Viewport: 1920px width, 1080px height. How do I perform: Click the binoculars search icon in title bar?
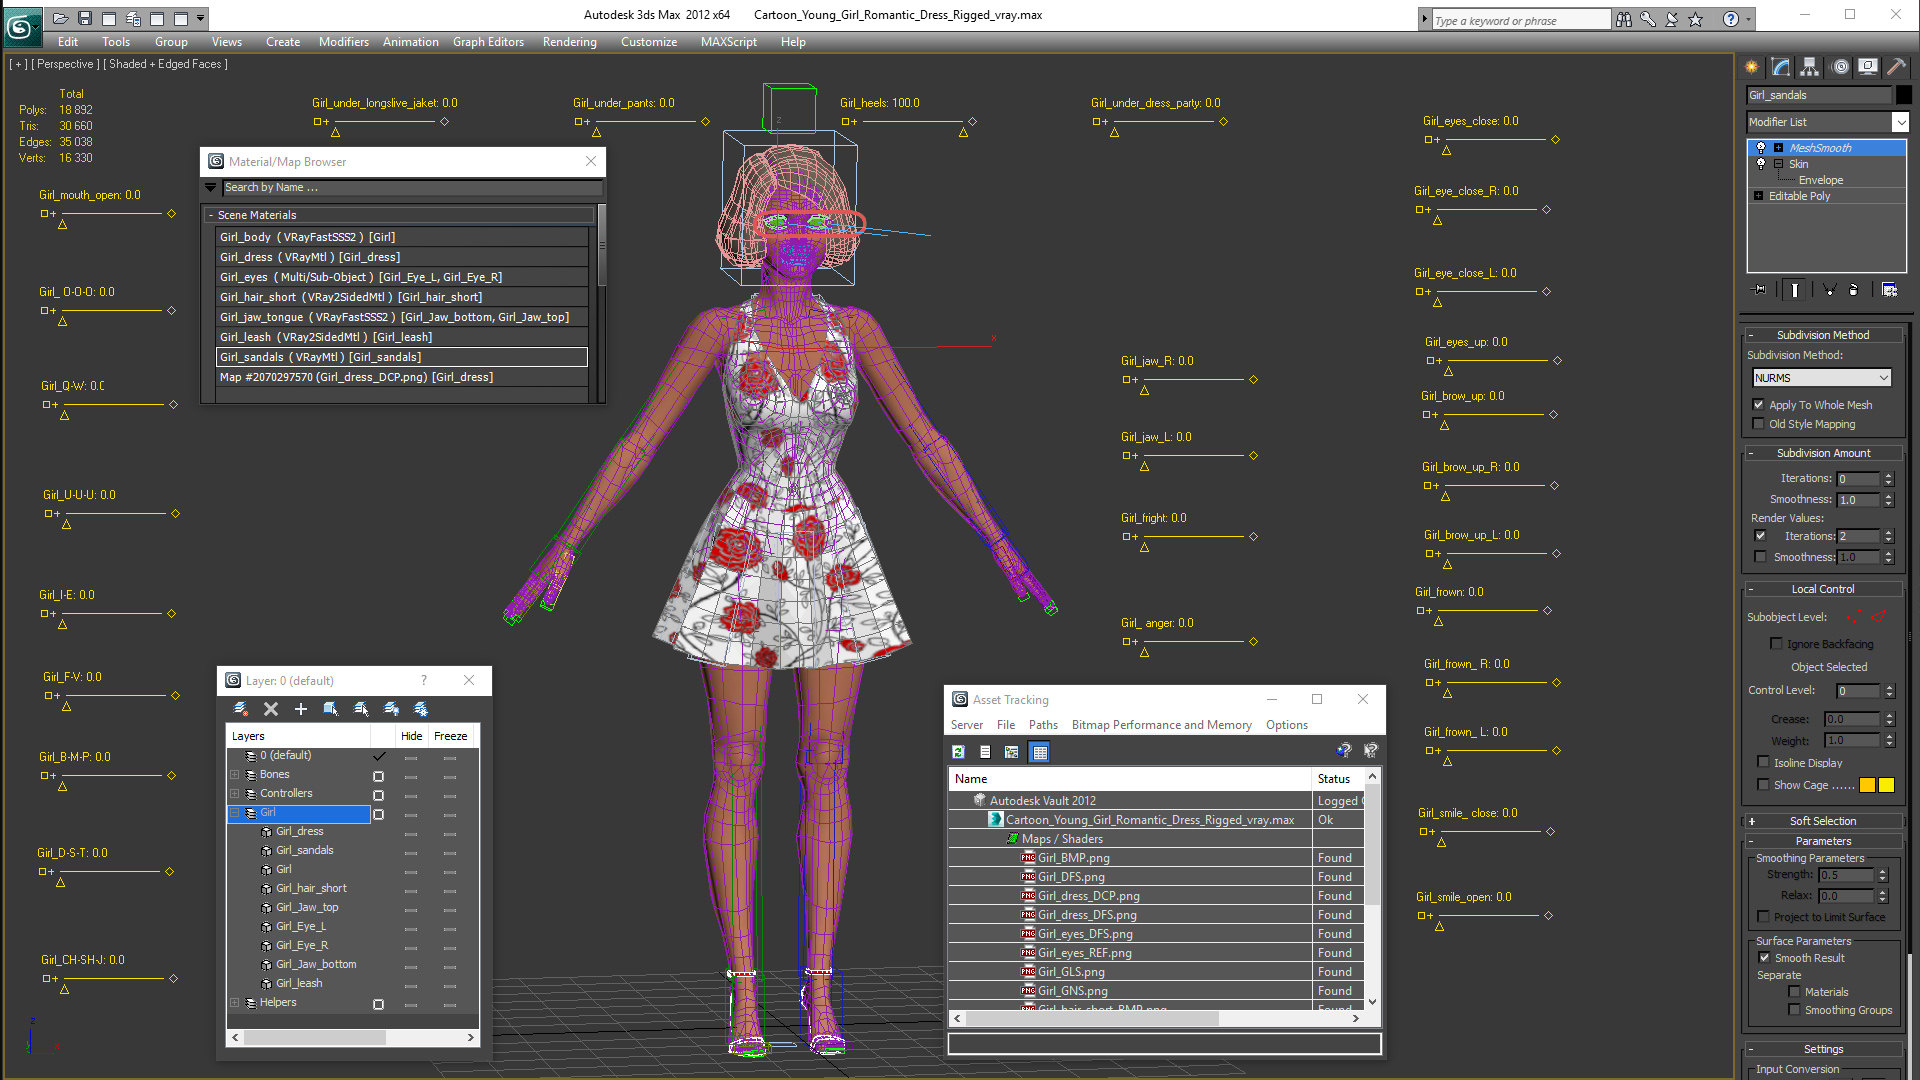tap(1624, 19)
